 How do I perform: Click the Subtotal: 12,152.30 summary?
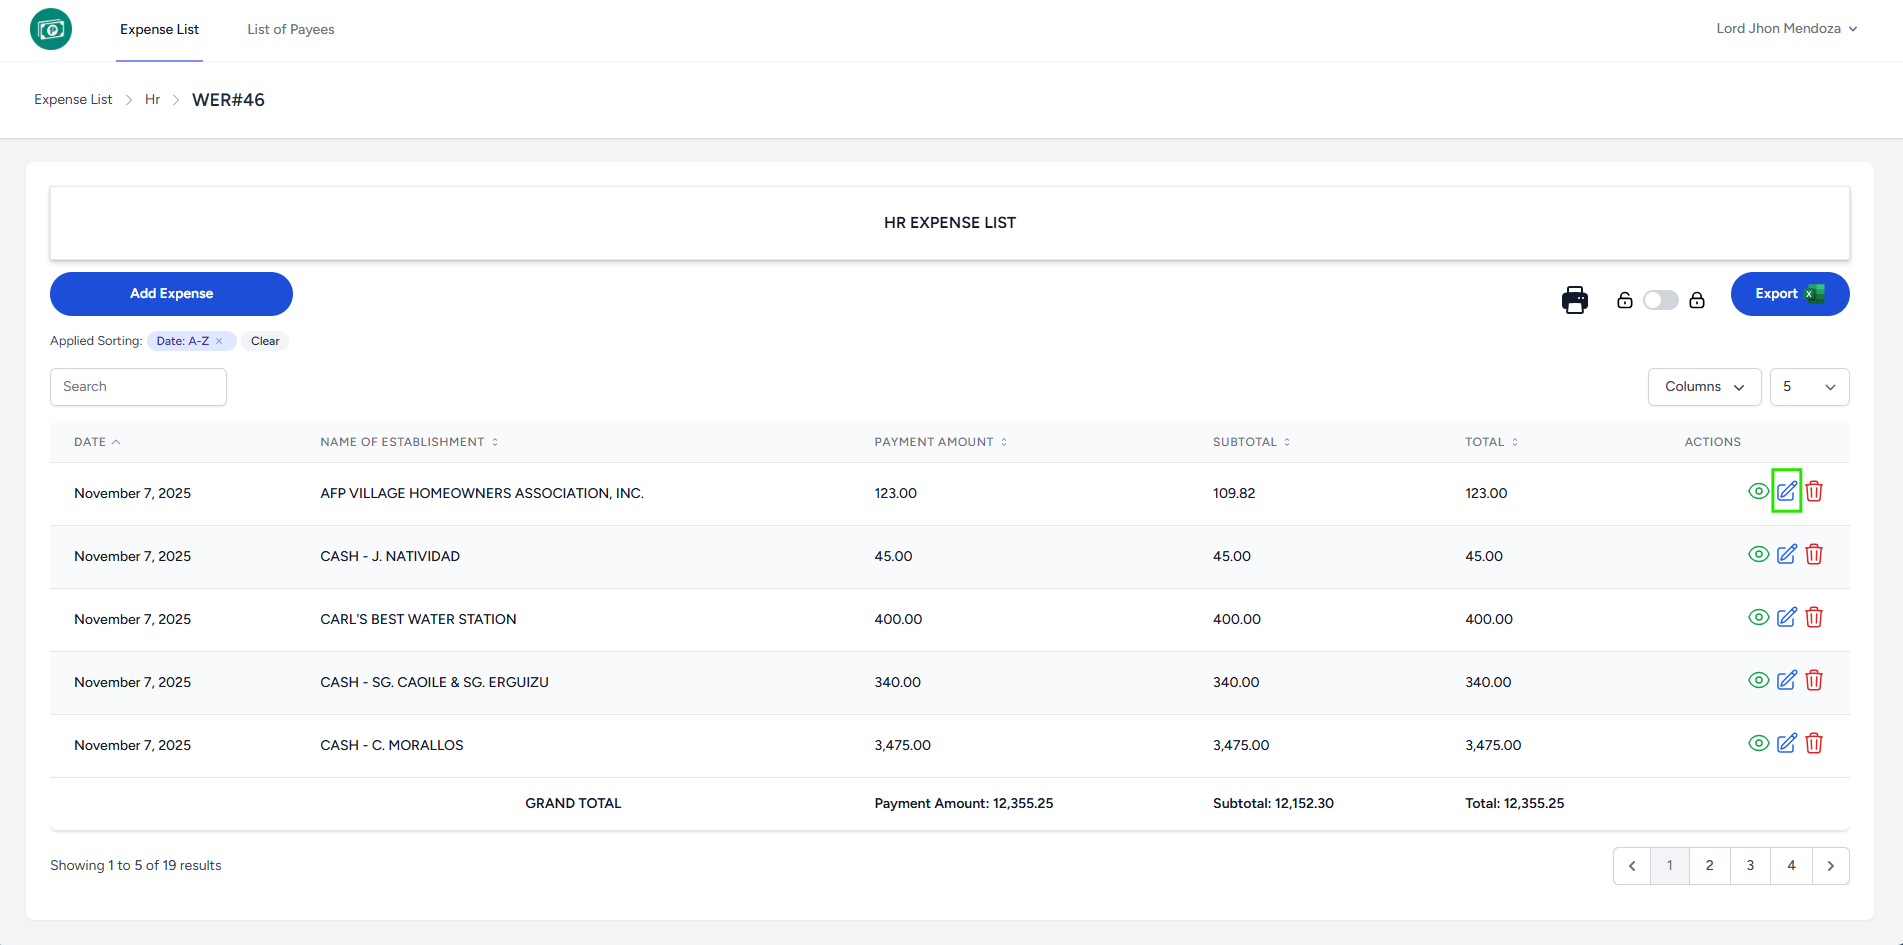click(1273, 803)
